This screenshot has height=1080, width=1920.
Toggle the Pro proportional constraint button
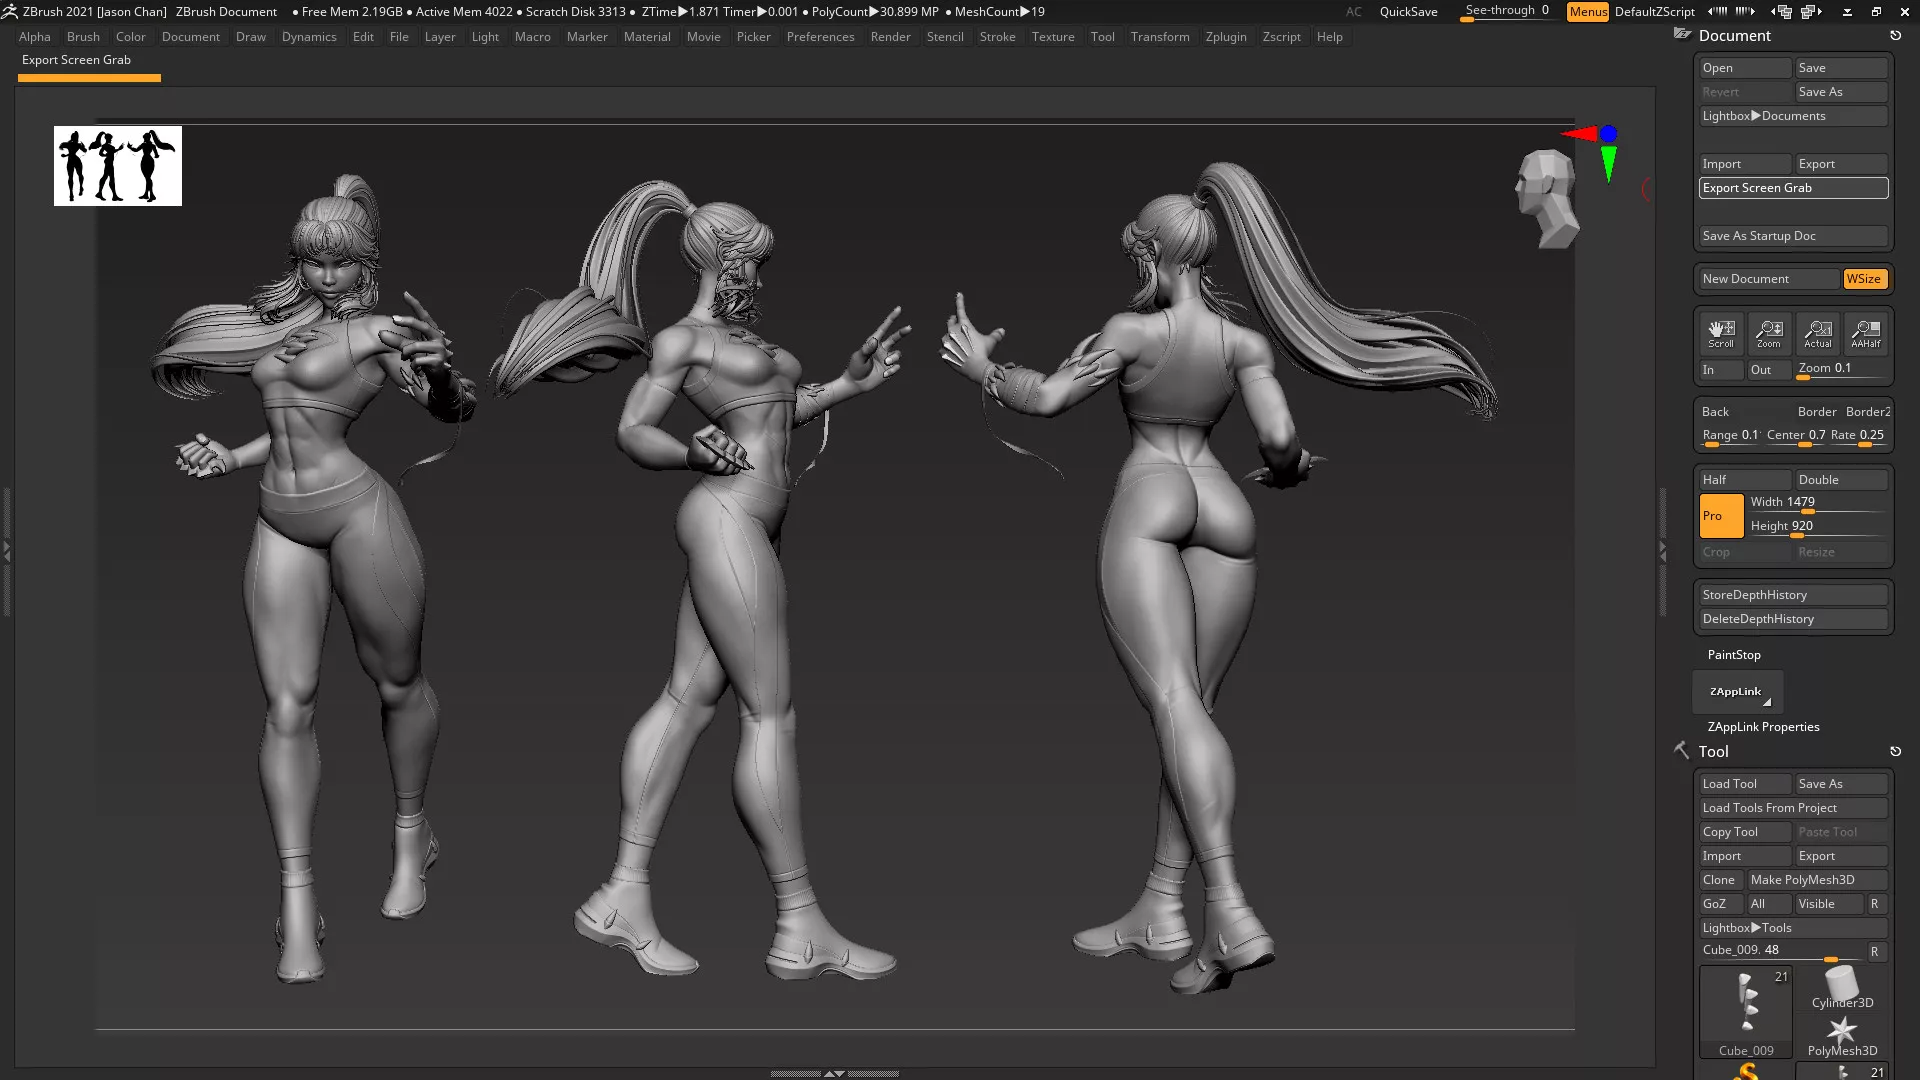(1720, 516)
